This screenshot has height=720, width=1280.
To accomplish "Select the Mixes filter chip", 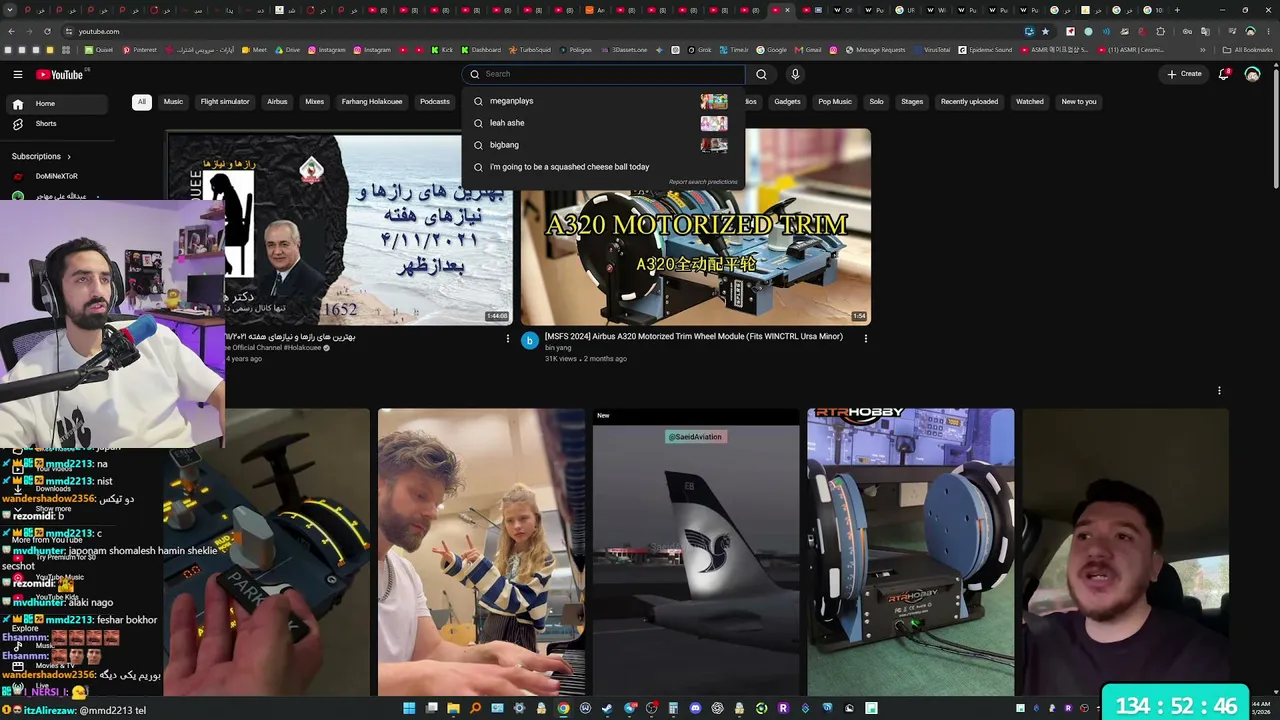I will tap(315, 101).
